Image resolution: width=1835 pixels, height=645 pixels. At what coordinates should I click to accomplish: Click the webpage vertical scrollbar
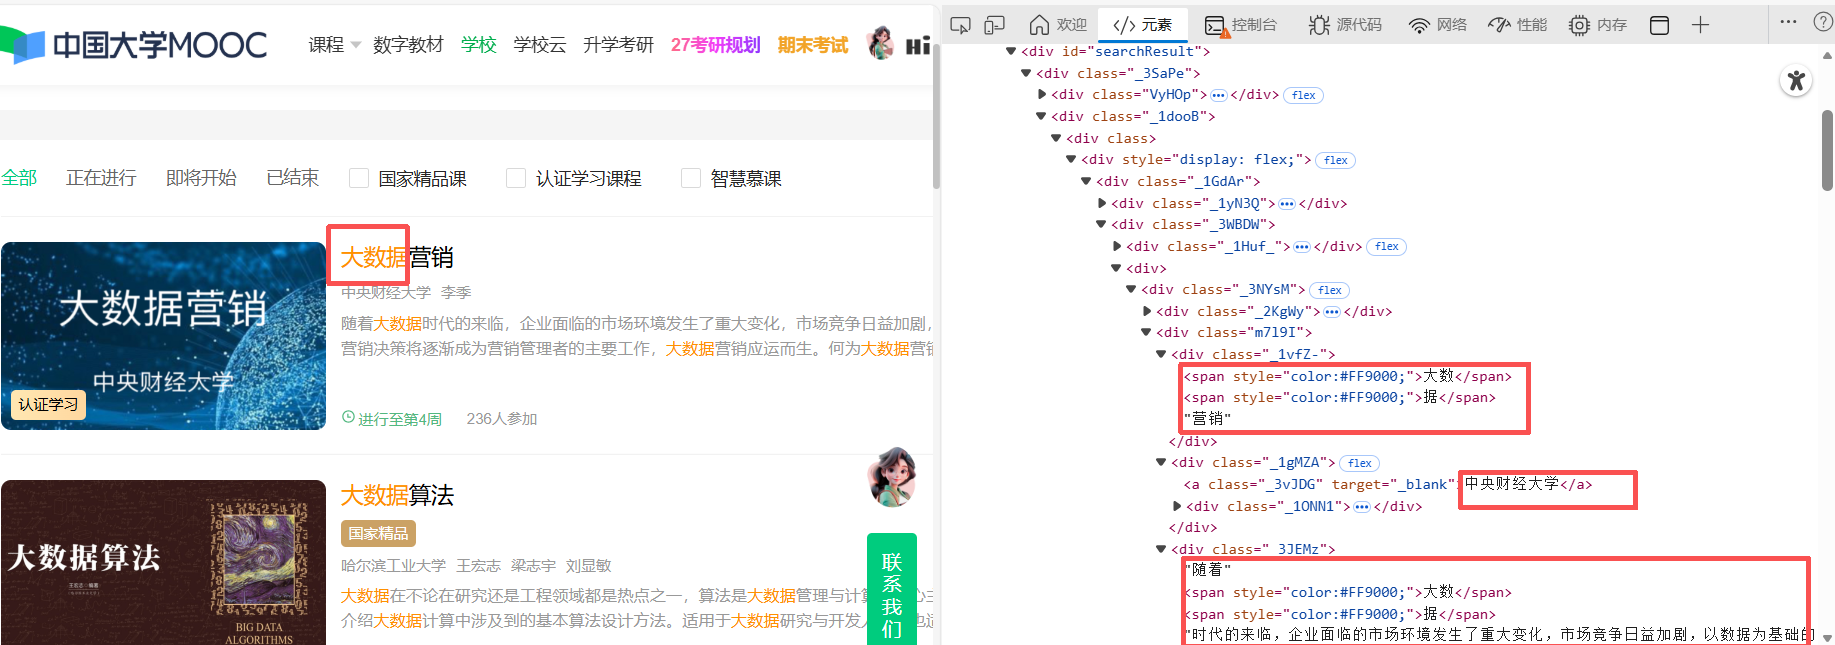point(936,118)
